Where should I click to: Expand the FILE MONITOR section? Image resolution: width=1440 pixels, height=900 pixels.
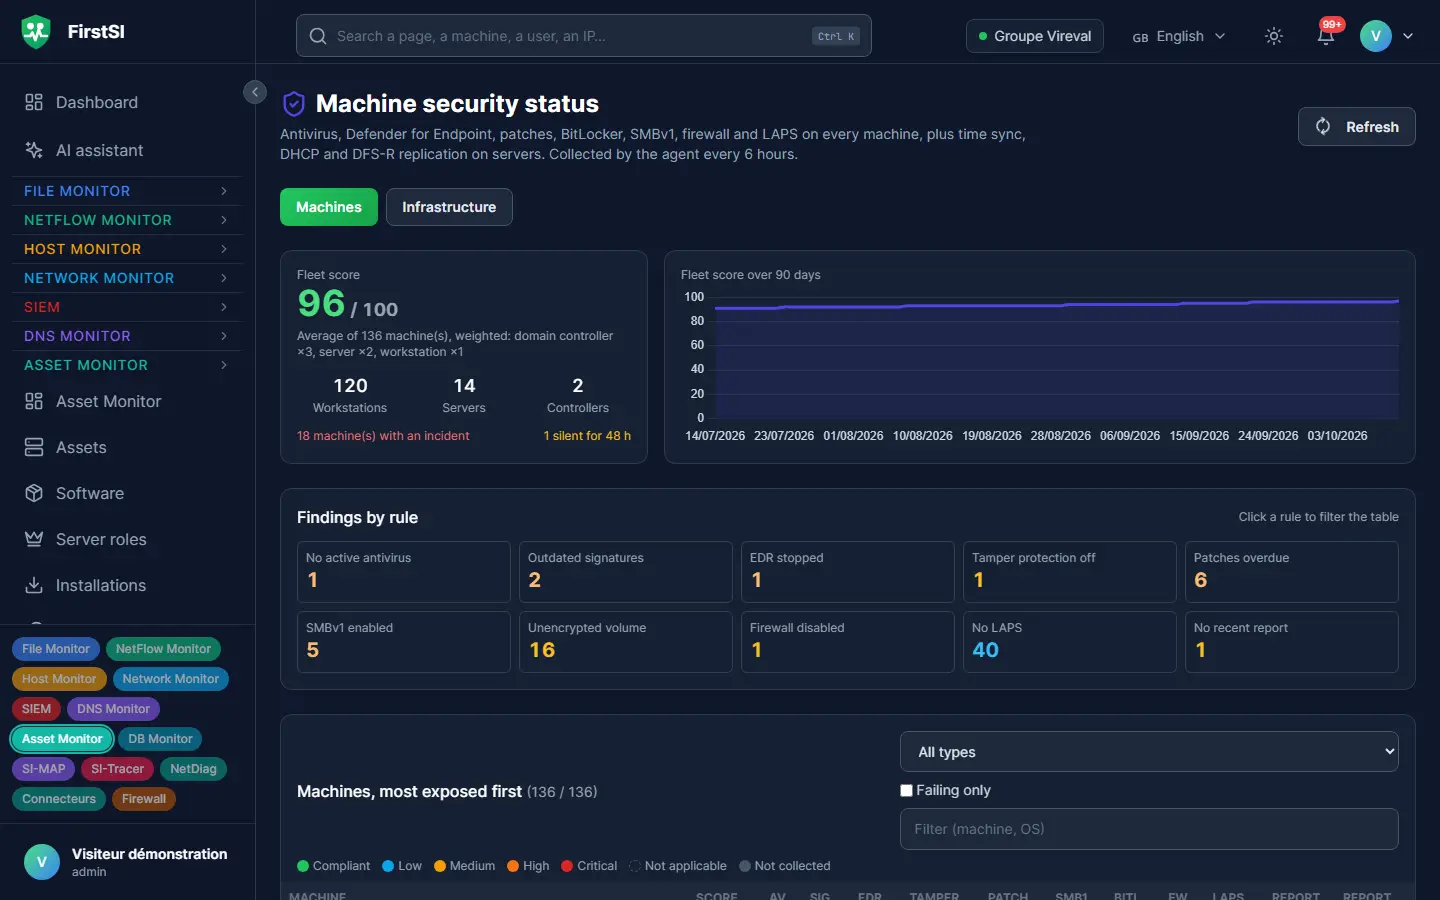[x=127, y=191]
